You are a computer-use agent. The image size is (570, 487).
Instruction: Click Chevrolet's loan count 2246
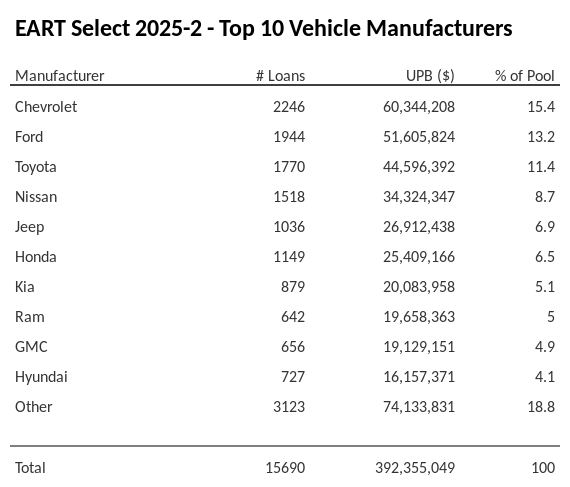pos(289,107)
